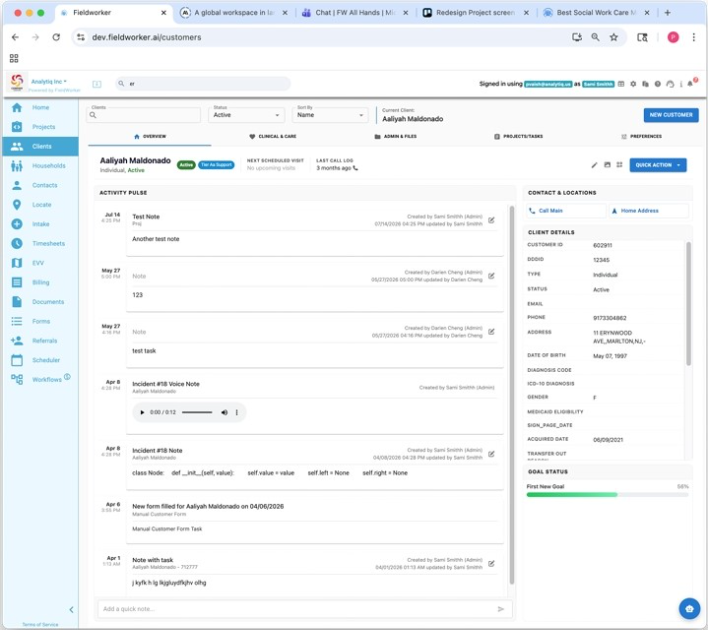
Task: Open the EVV sidebar item
Action: coord(40,263)
